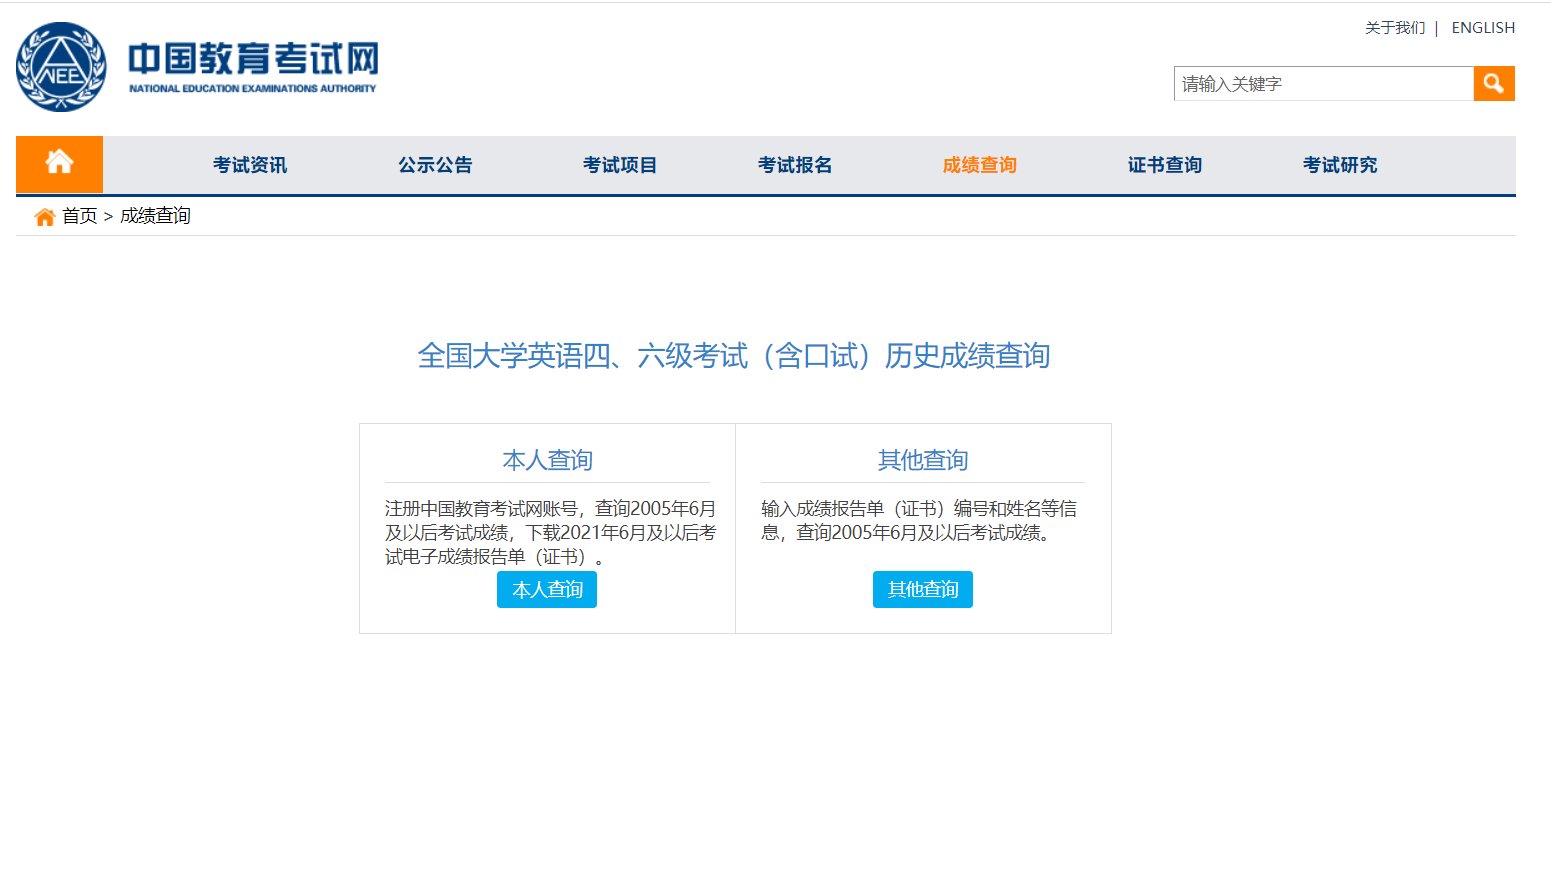This screenshot has height=891, width=1551.
Task: Select the 考试项目 navigation tab
Action: click(621, 165)
